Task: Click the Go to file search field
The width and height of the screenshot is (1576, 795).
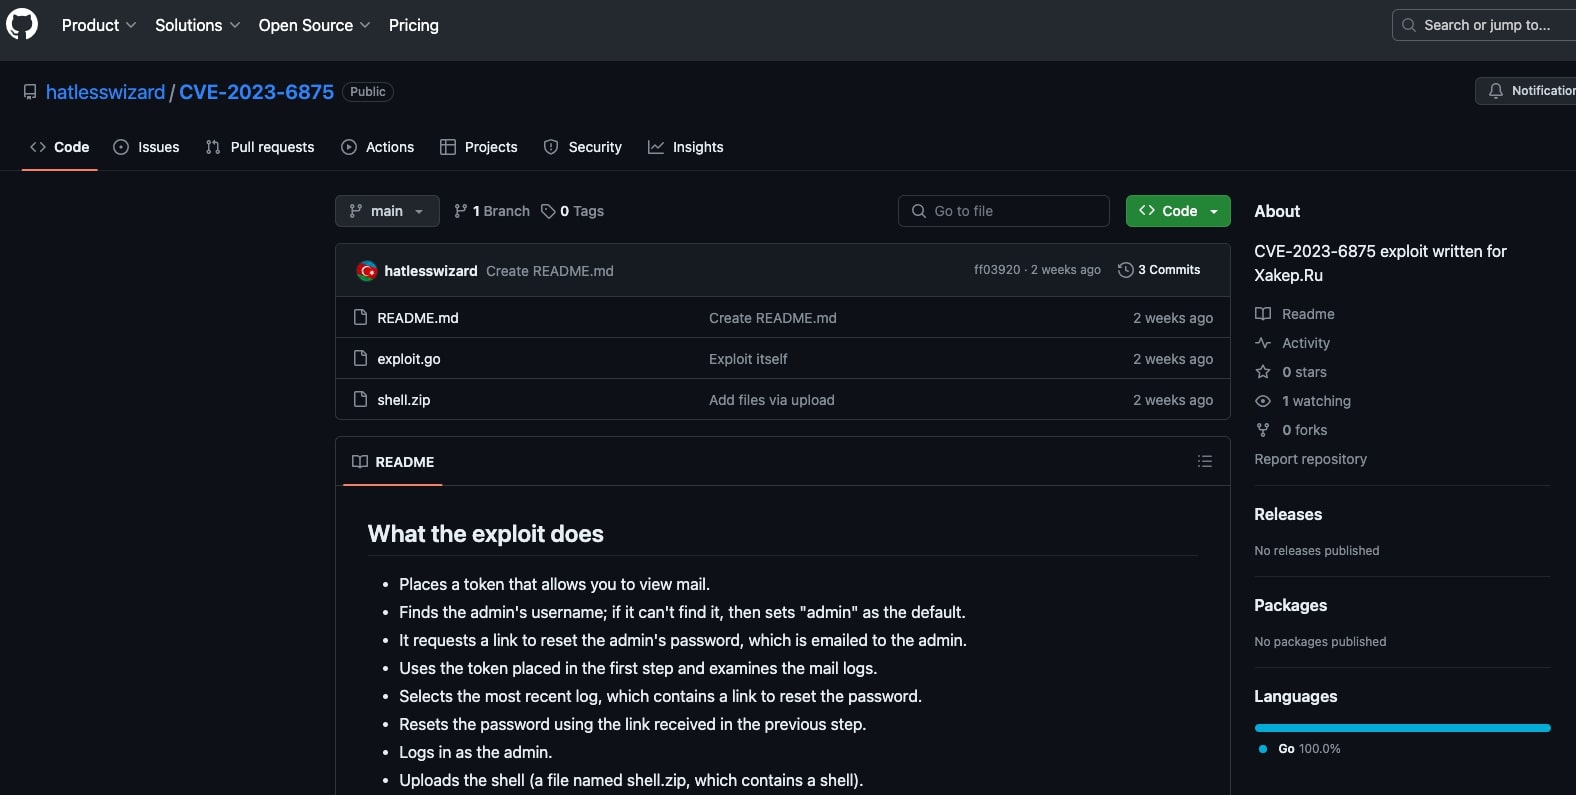Action: 1004,211
